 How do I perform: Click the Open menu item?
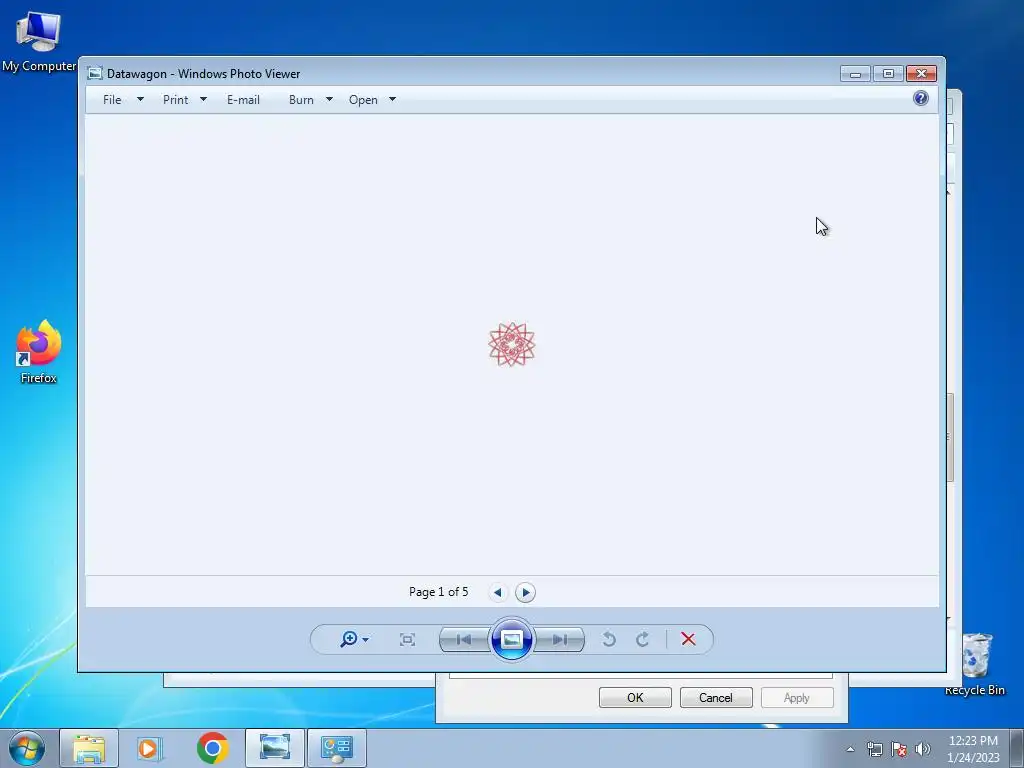[x=363, y=100]
